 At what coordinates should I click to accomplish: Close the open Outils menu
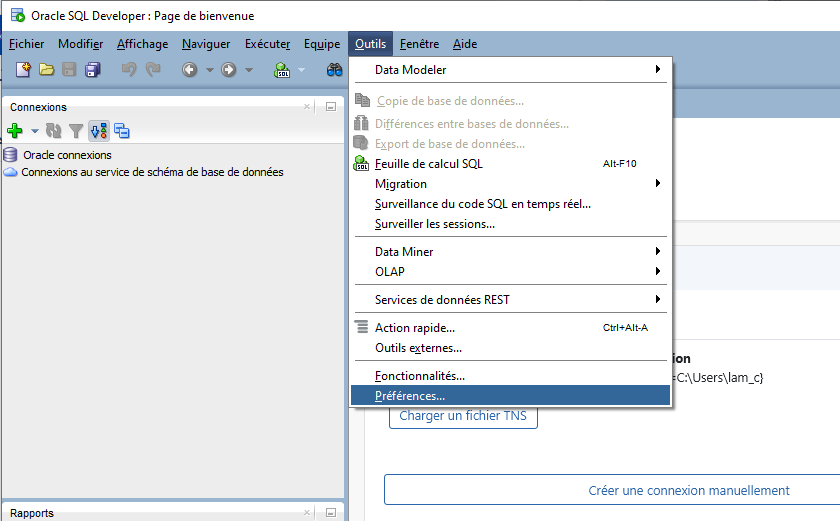(370, 44)
